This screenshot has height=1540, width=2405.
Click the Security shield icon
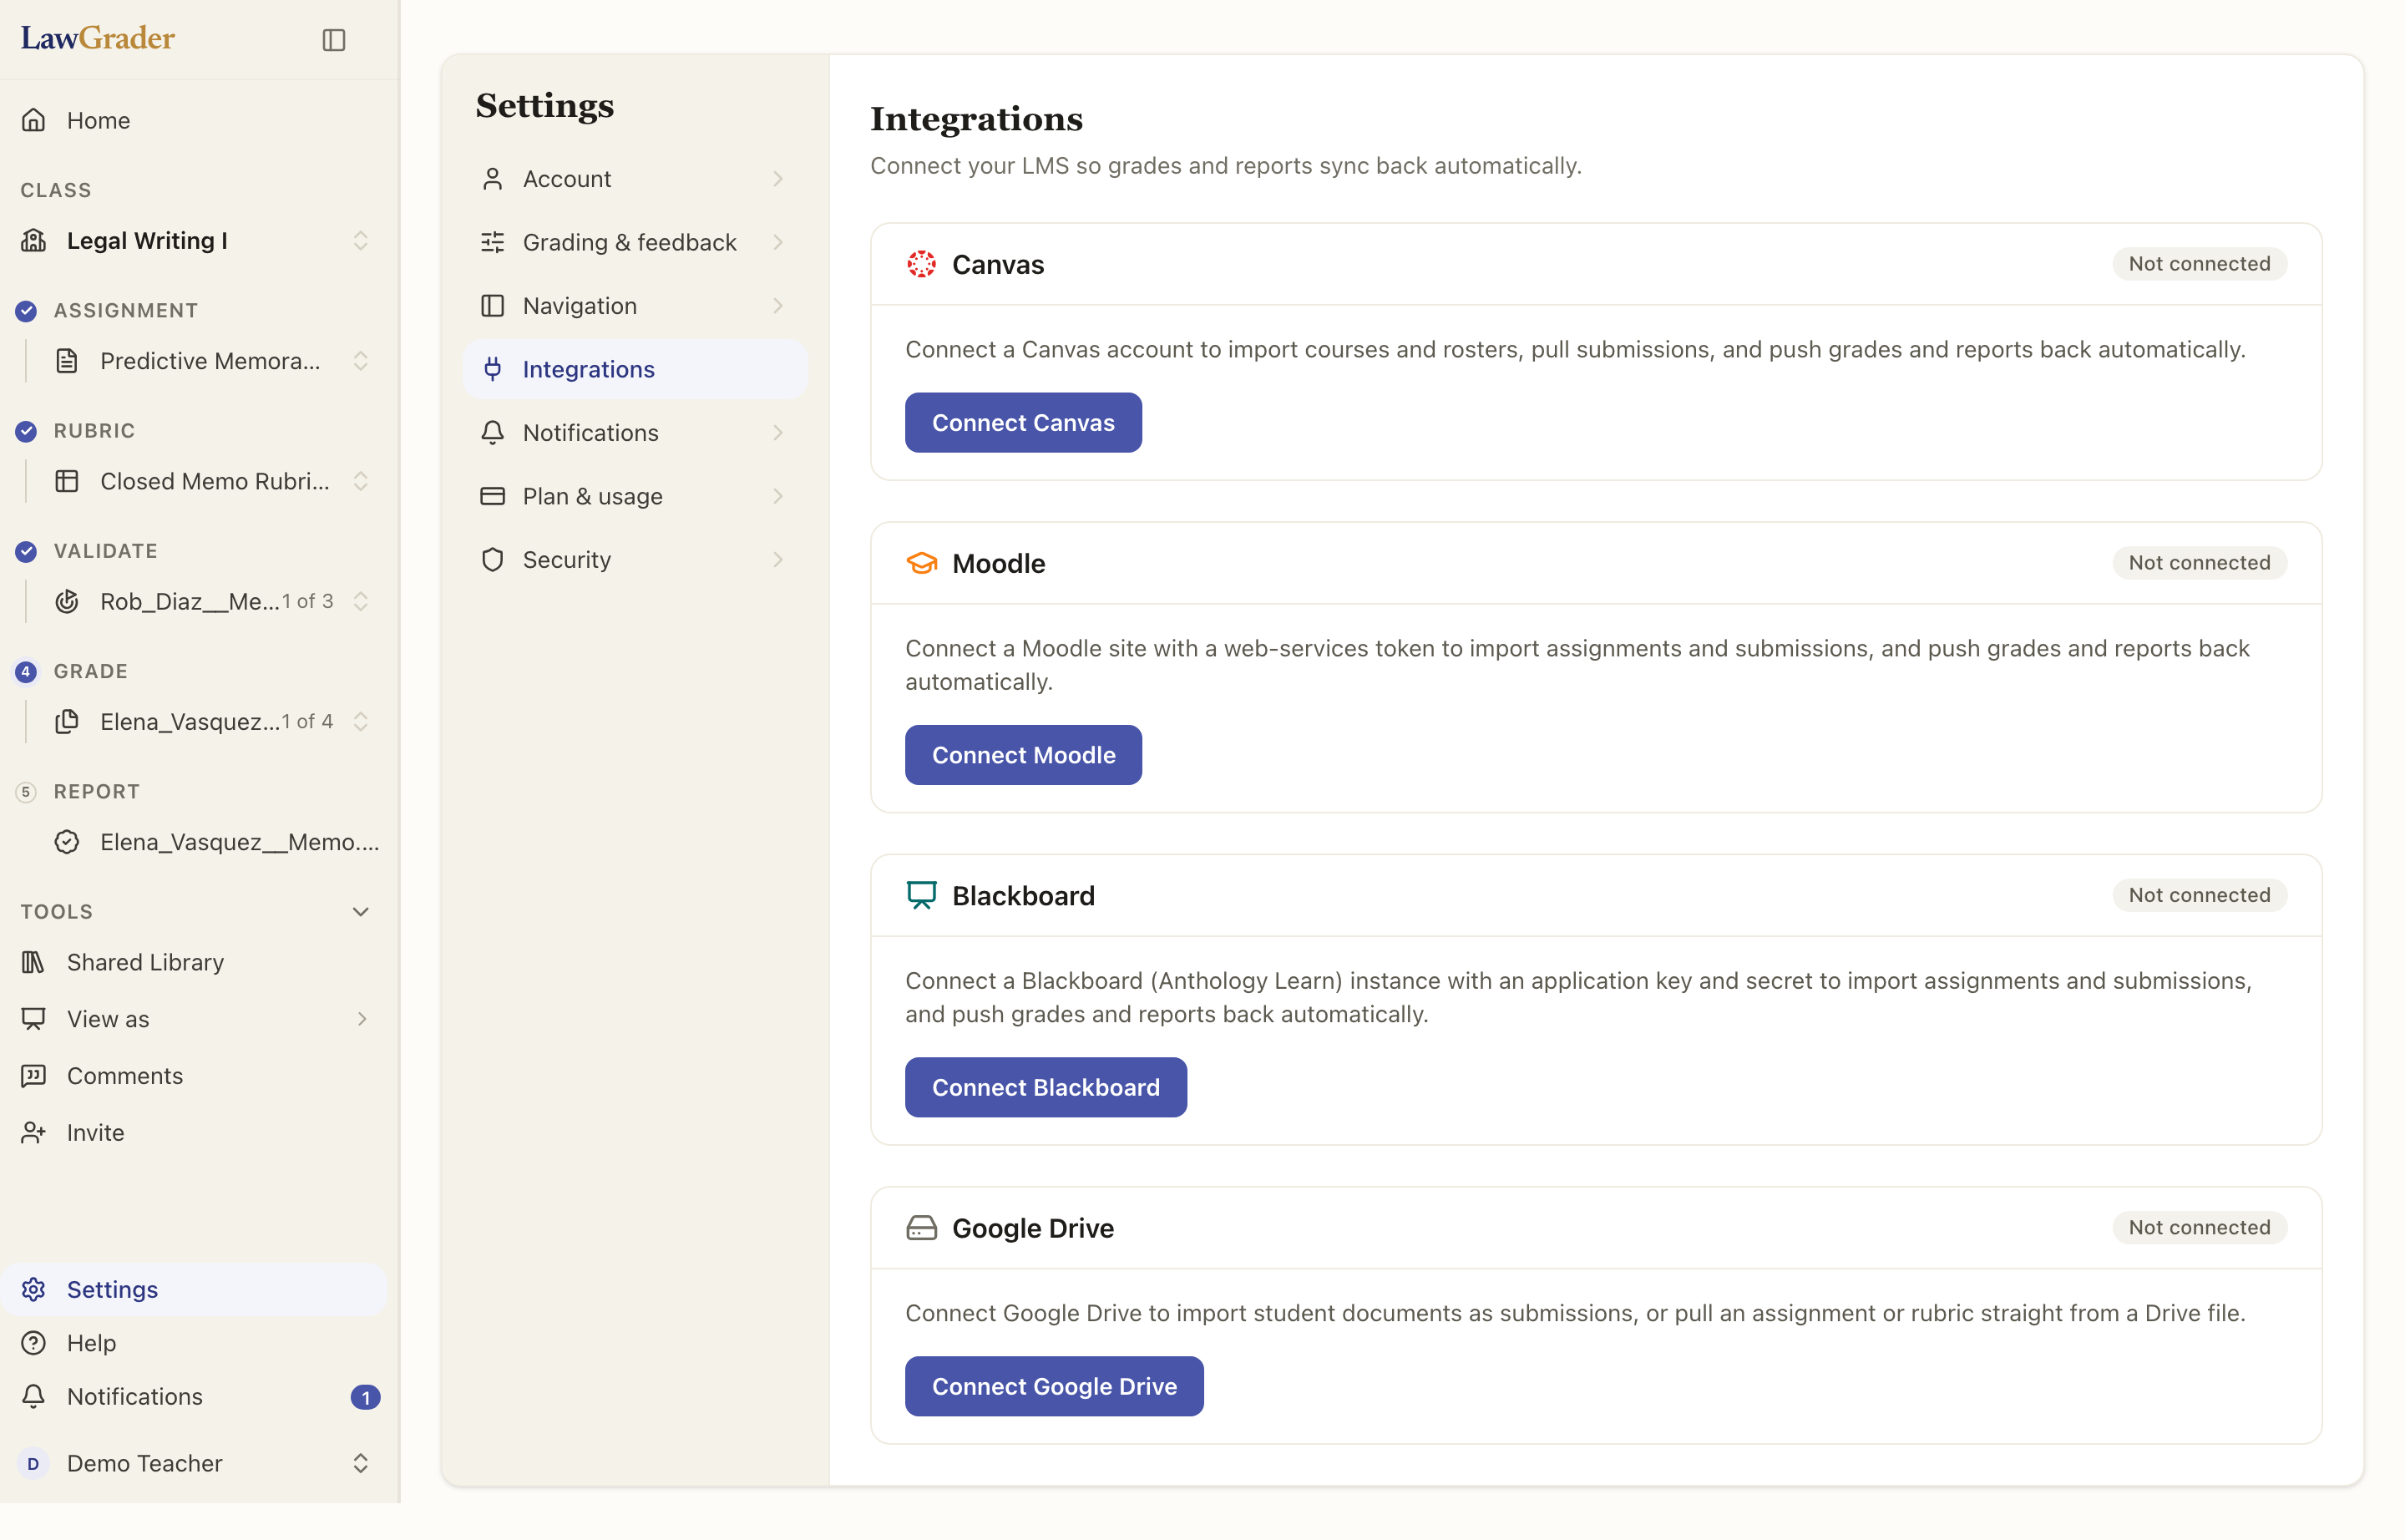coord(492,560)
